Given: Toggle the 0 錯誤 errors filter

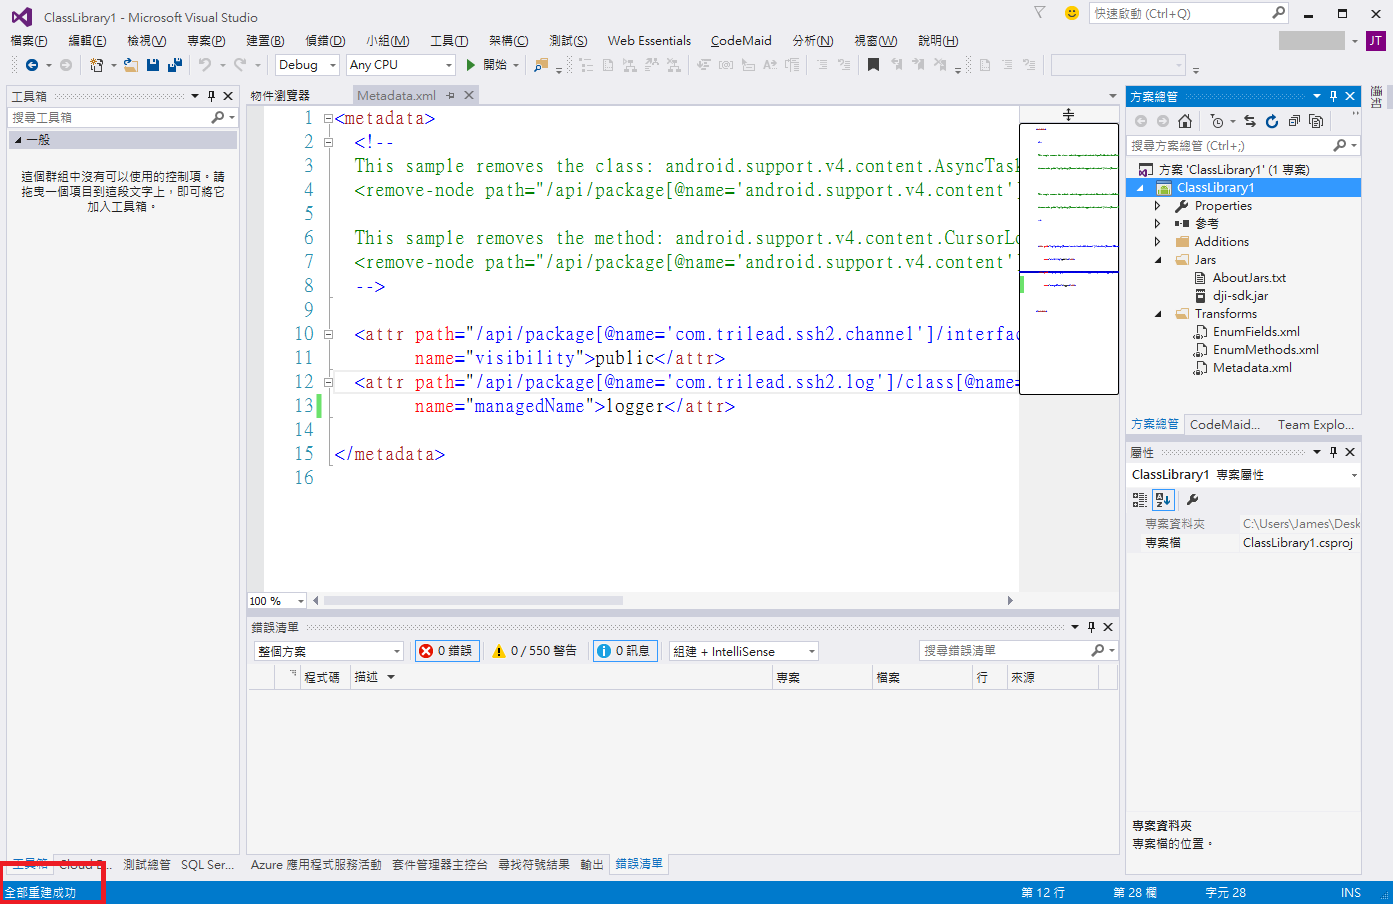Looking at the screenshot, I should (x=446, y=651).
